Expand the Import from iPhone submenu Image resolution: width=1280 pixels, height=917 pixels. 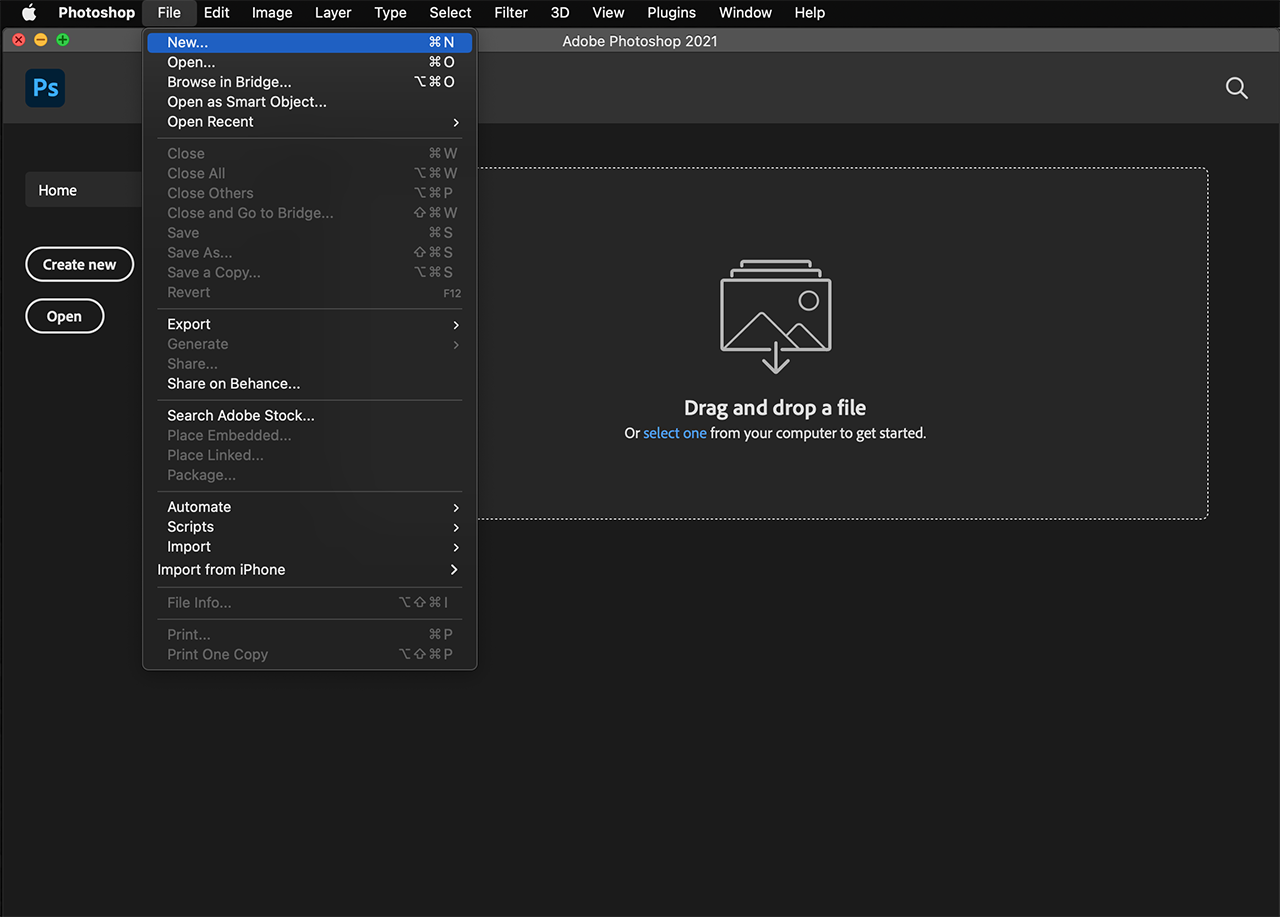tap(310, 570)
